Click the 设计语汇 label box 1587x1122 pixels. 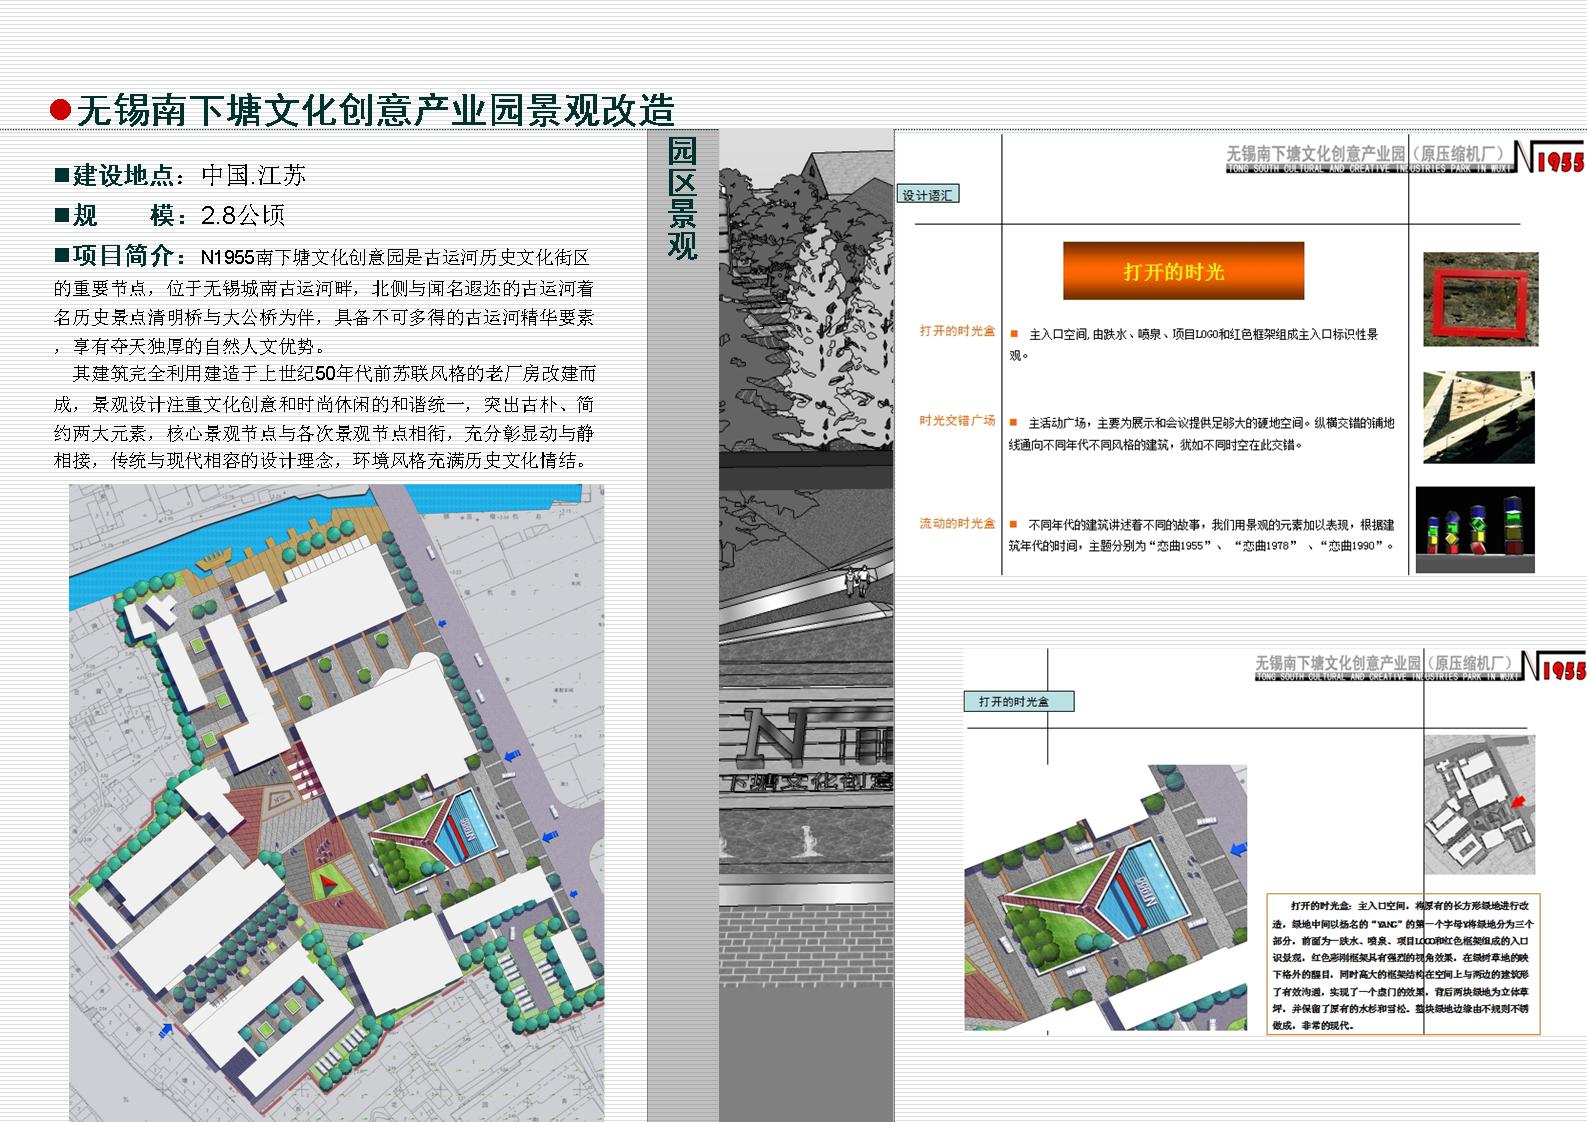pyautogui.click(x=927, y=195)
